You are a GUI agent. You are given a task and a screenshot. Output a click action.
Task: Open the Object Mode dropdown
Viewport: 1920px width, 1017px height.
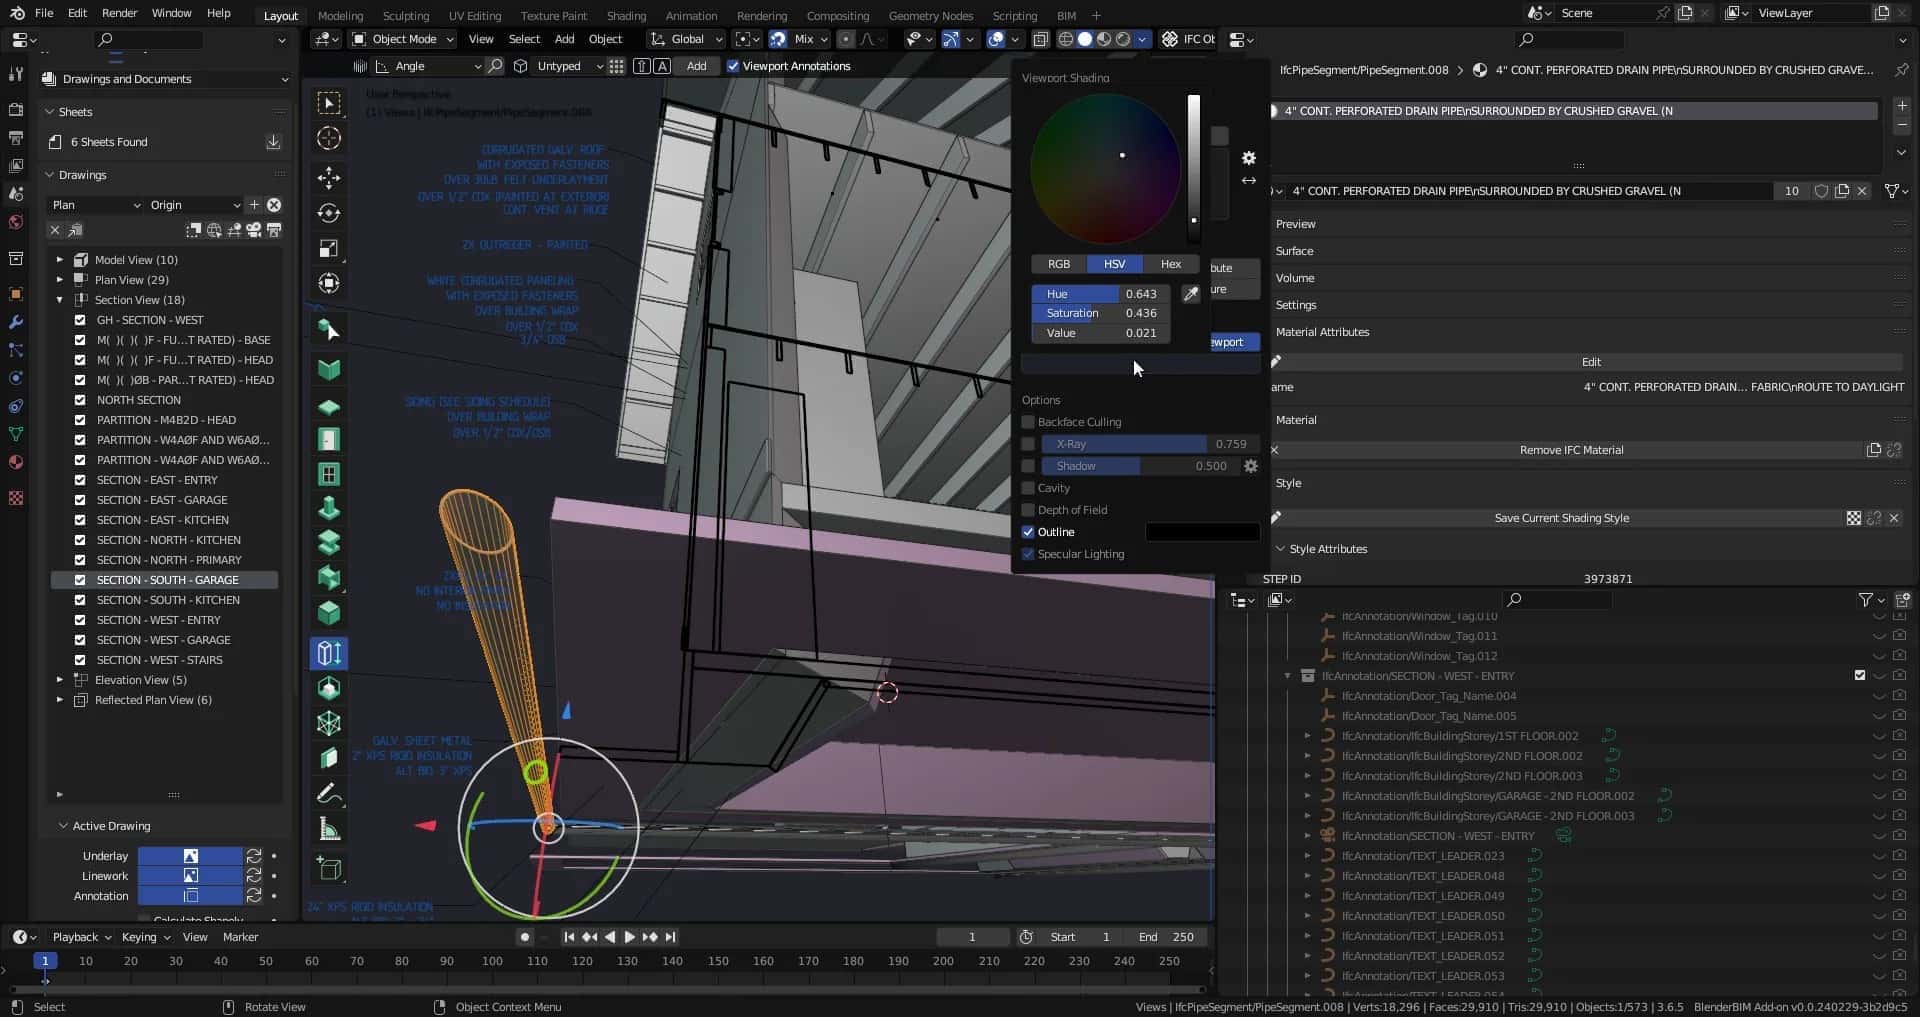[x=403, y=39]
